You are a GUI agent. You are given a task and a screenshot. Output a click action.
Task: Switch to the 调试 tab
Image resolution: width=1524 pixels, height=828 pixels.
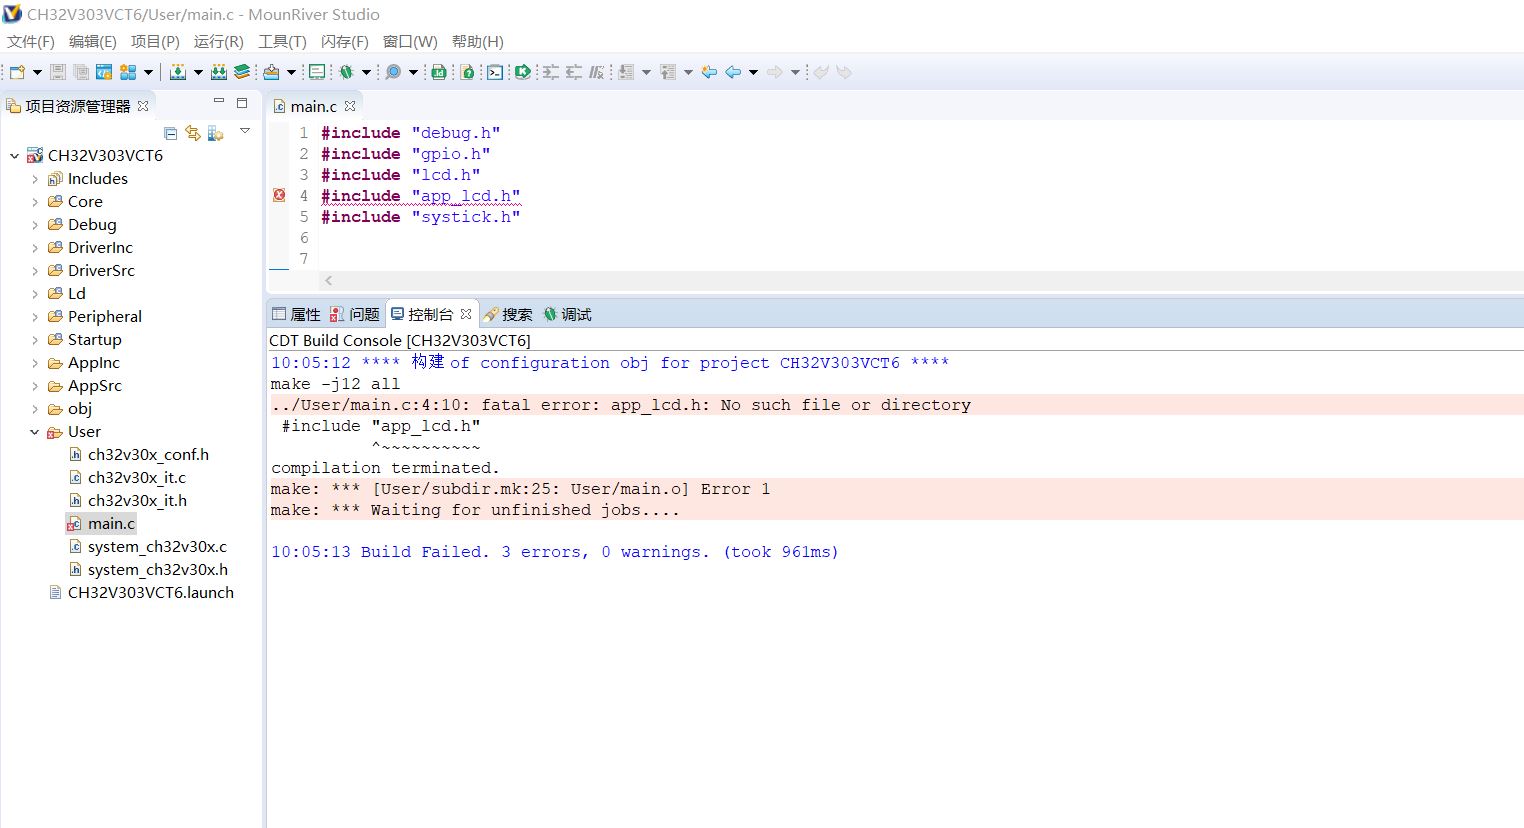(568, 314)
